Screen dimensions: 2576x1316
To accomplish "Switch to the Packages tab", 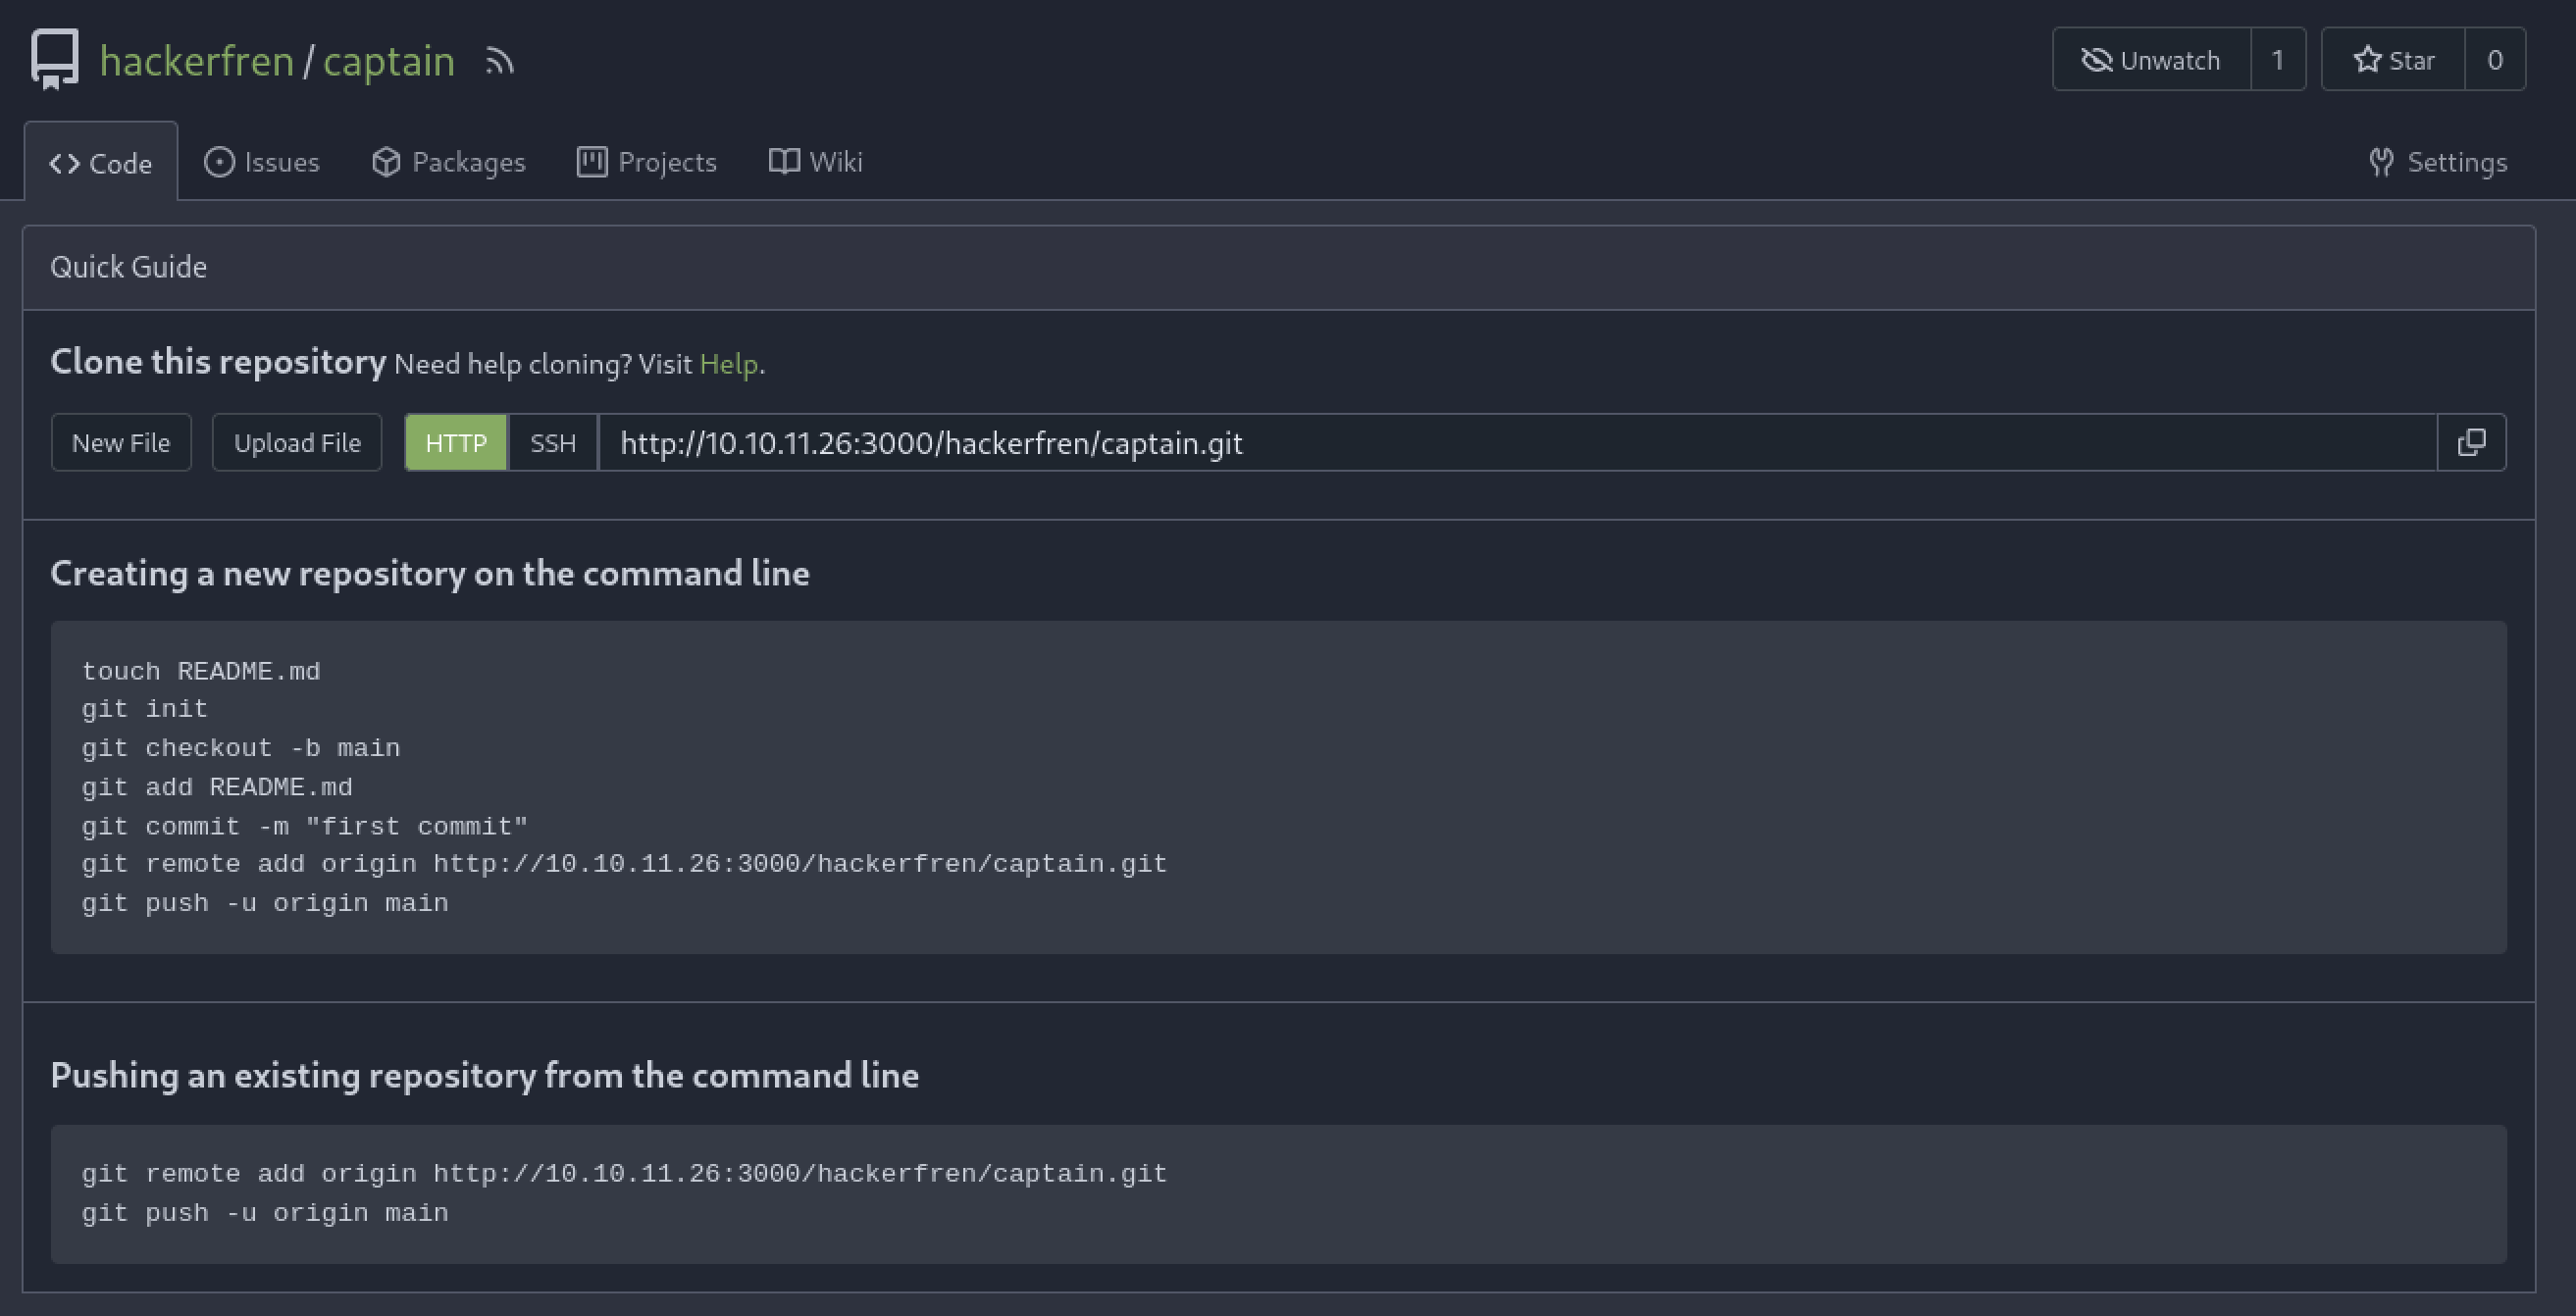I will tap(448, 162).
